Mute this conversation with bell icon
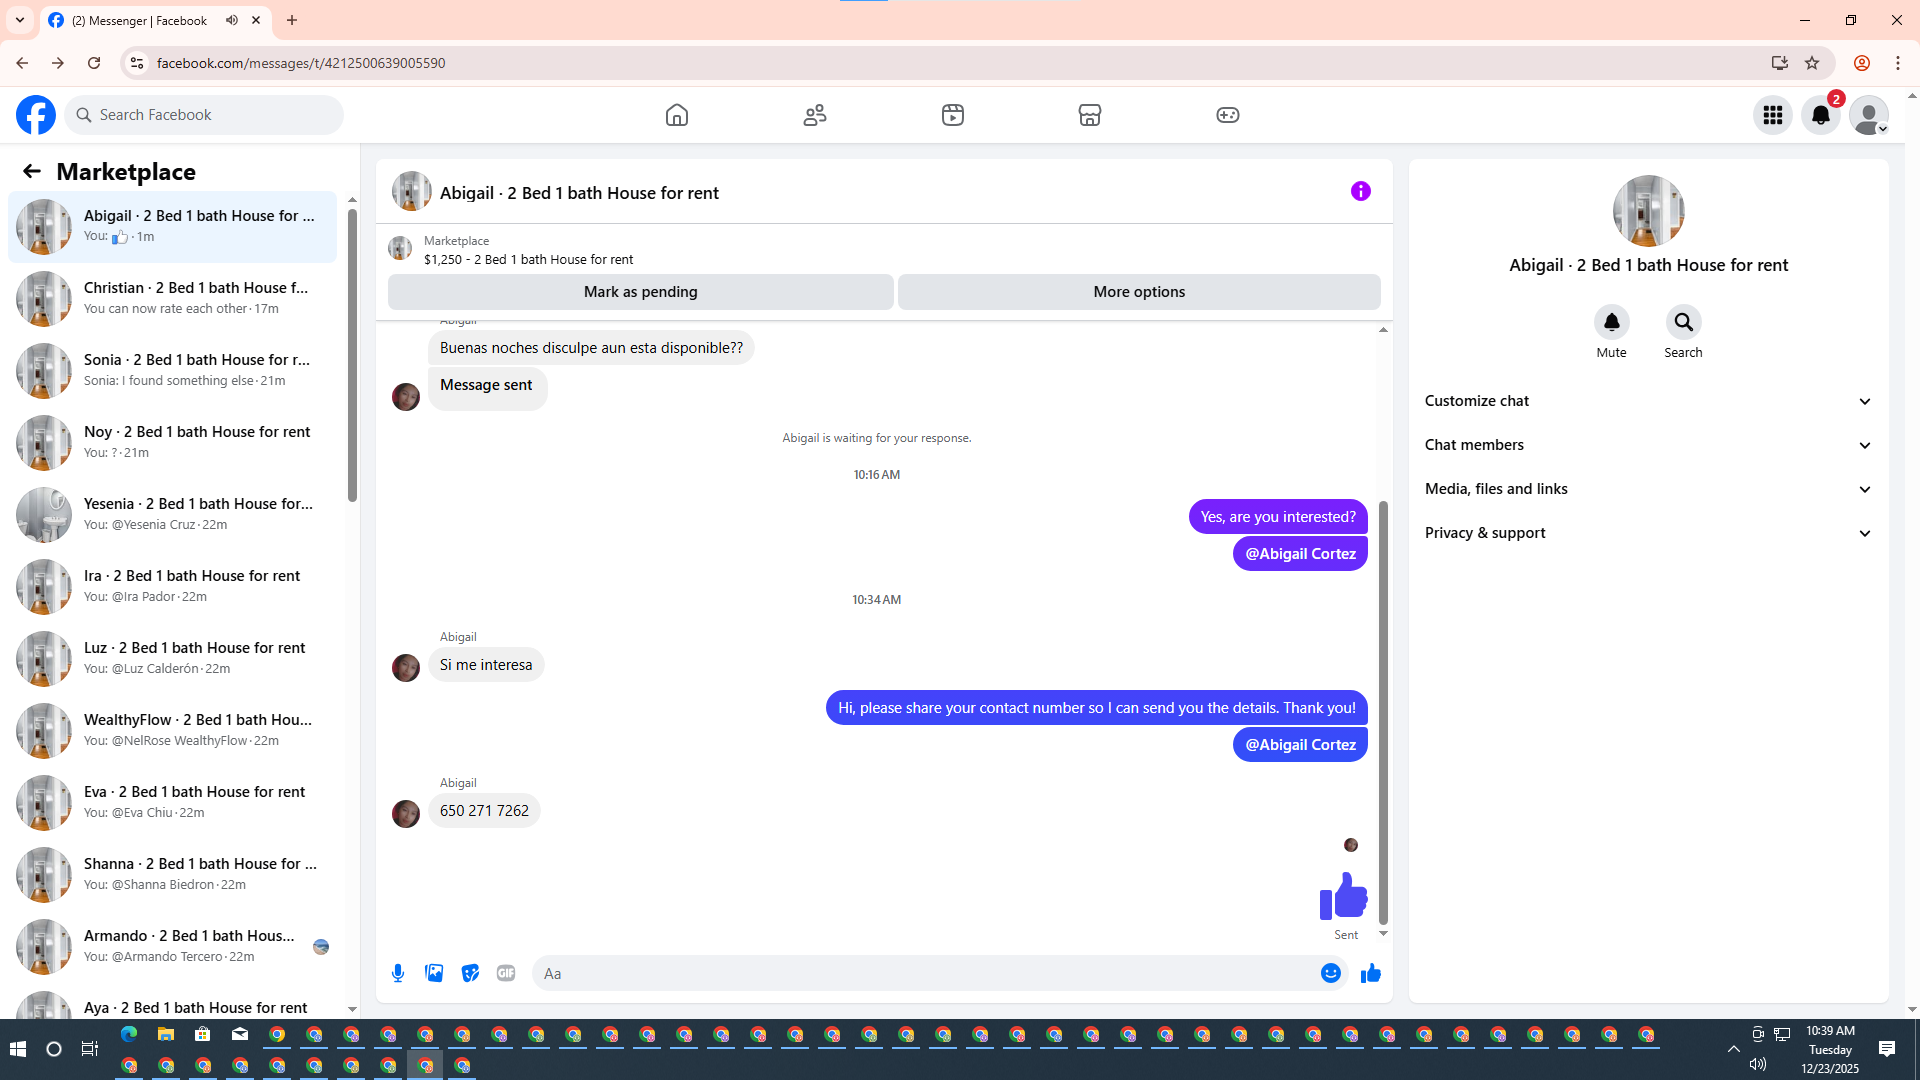 (1611, 322)
